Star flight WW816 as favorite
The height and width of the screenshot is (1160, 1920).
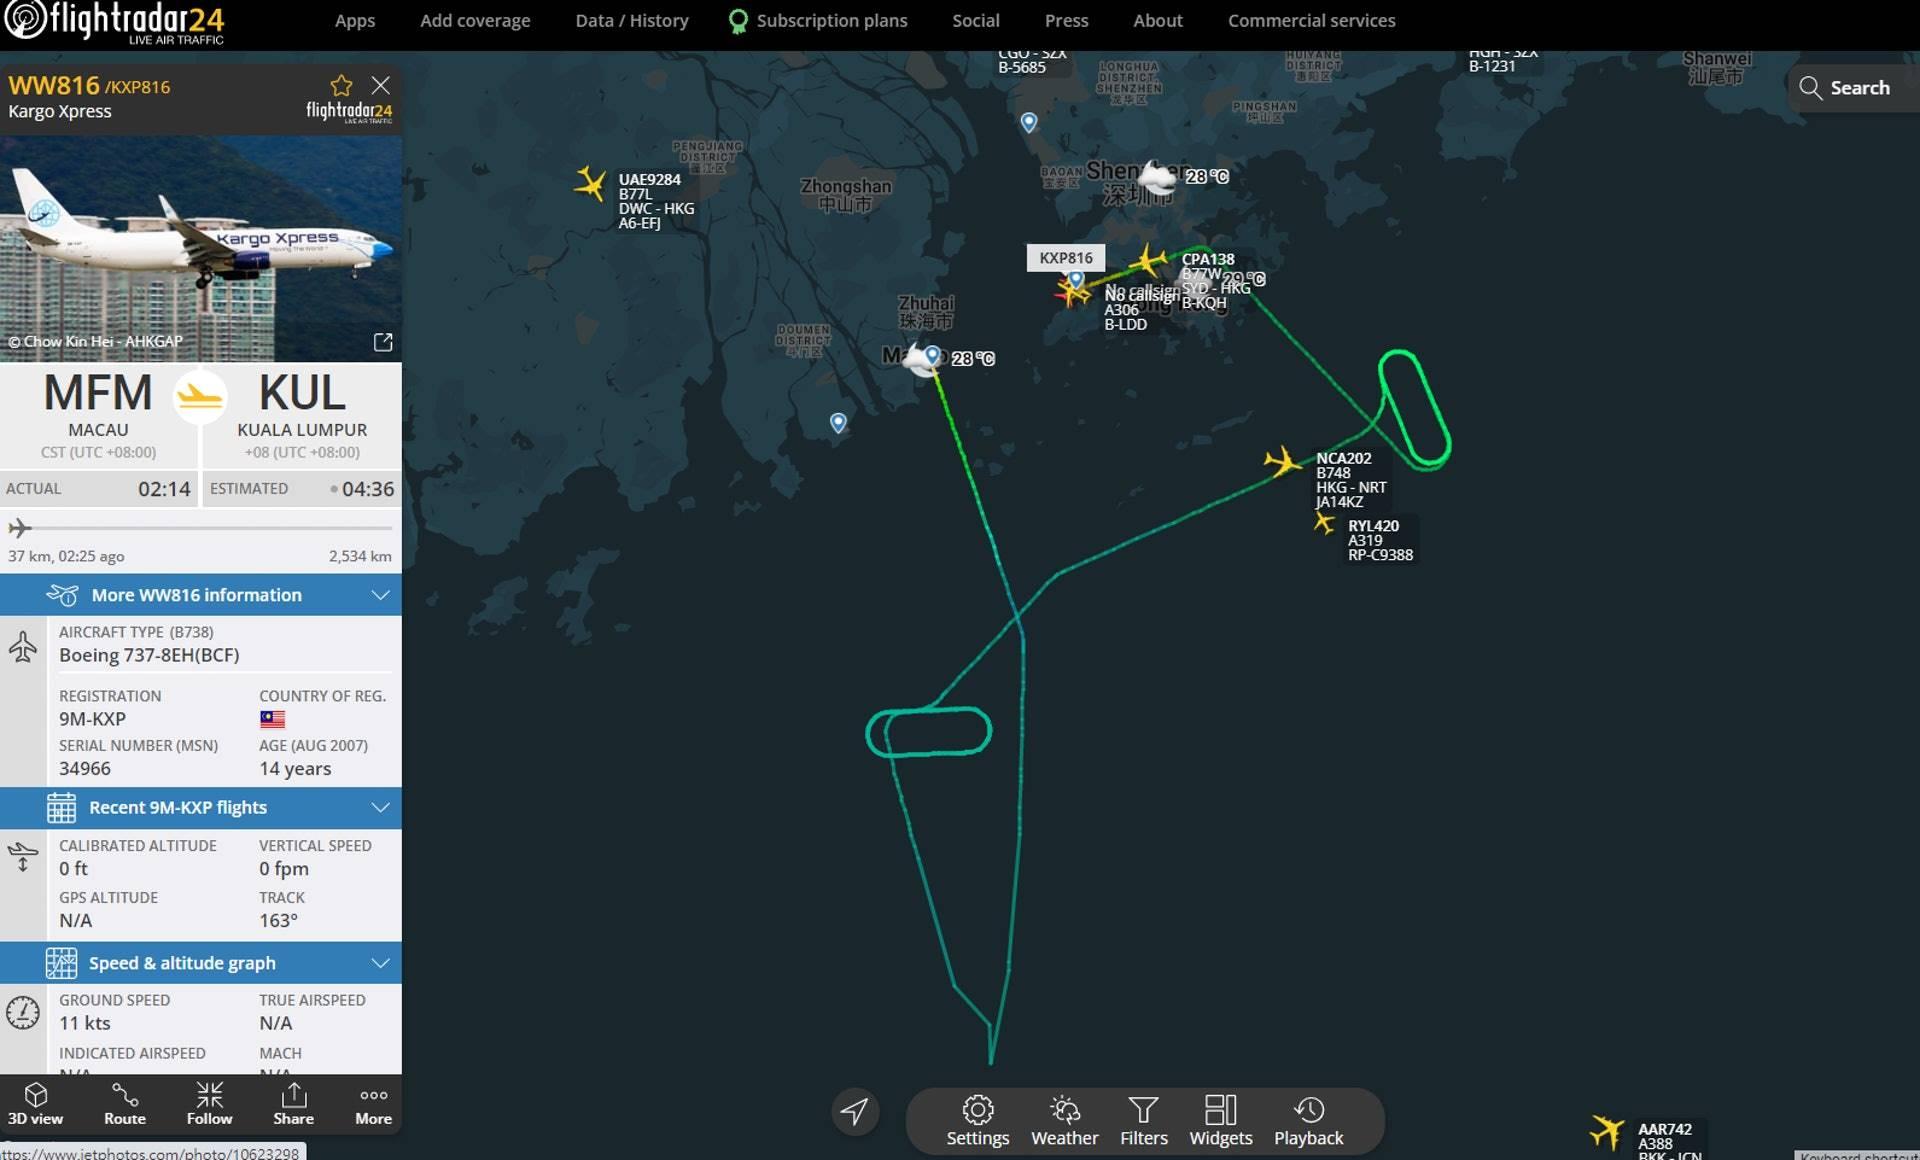pyautogui.click(x=342, y=85)
